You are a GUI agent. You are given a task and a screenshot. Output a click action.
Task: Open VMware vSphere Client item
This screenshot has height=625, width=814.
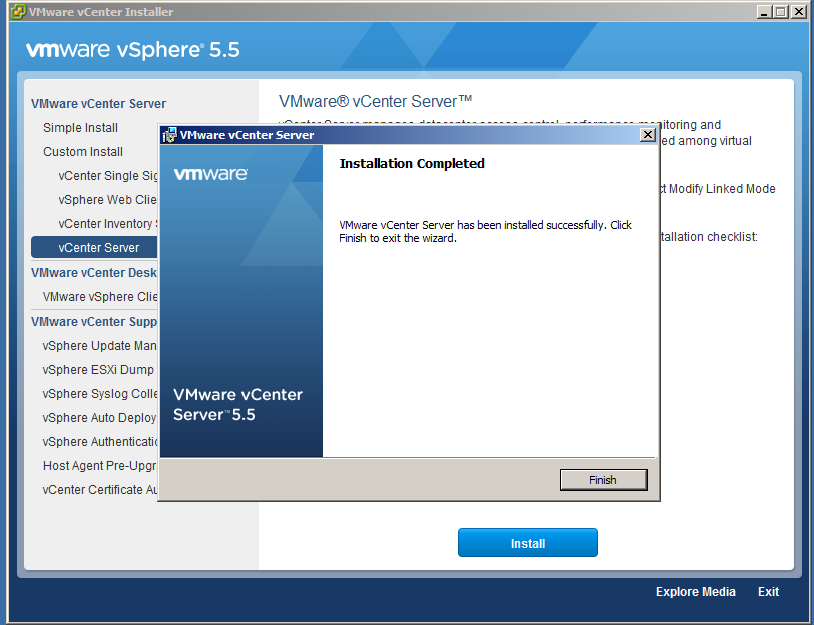[x=100, y=297]
